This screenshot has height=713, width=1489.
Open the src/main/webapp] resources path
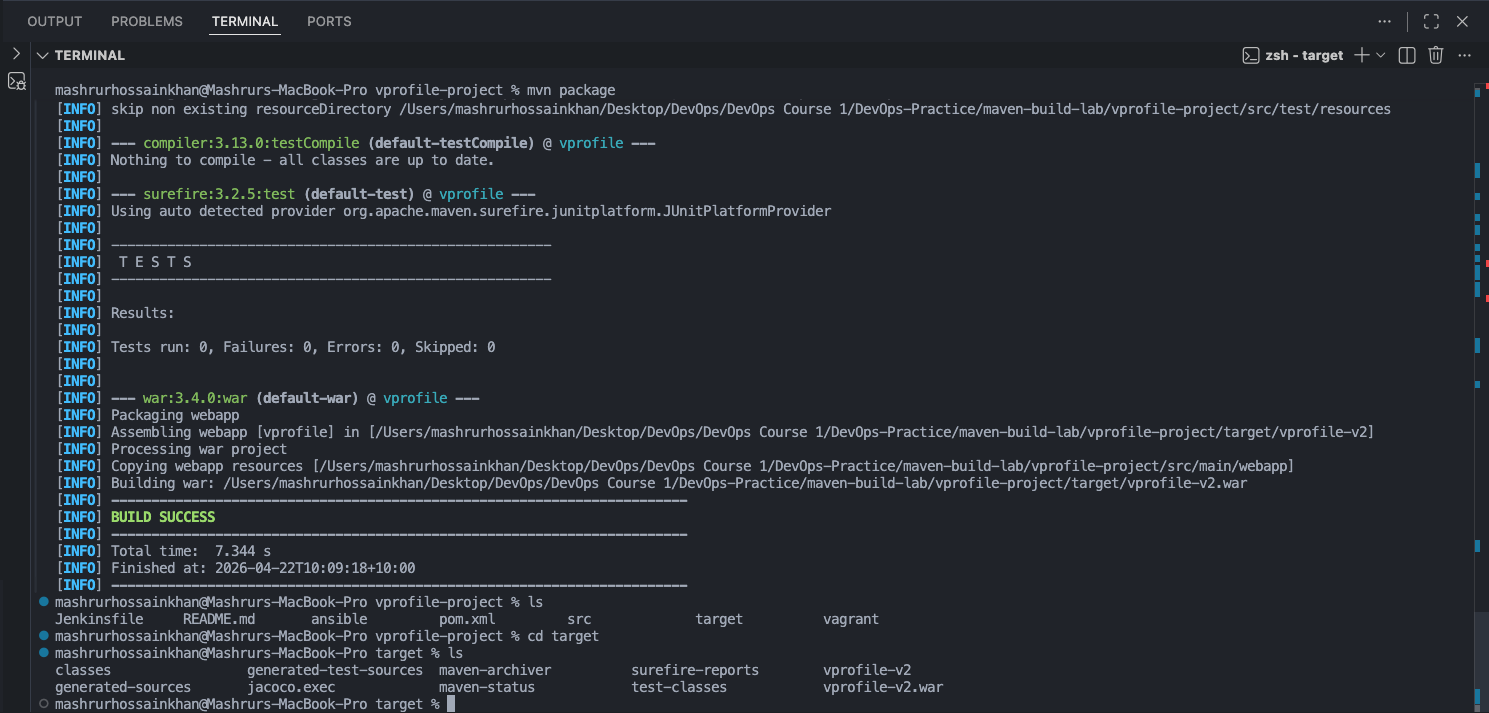[x=804, y=466]
